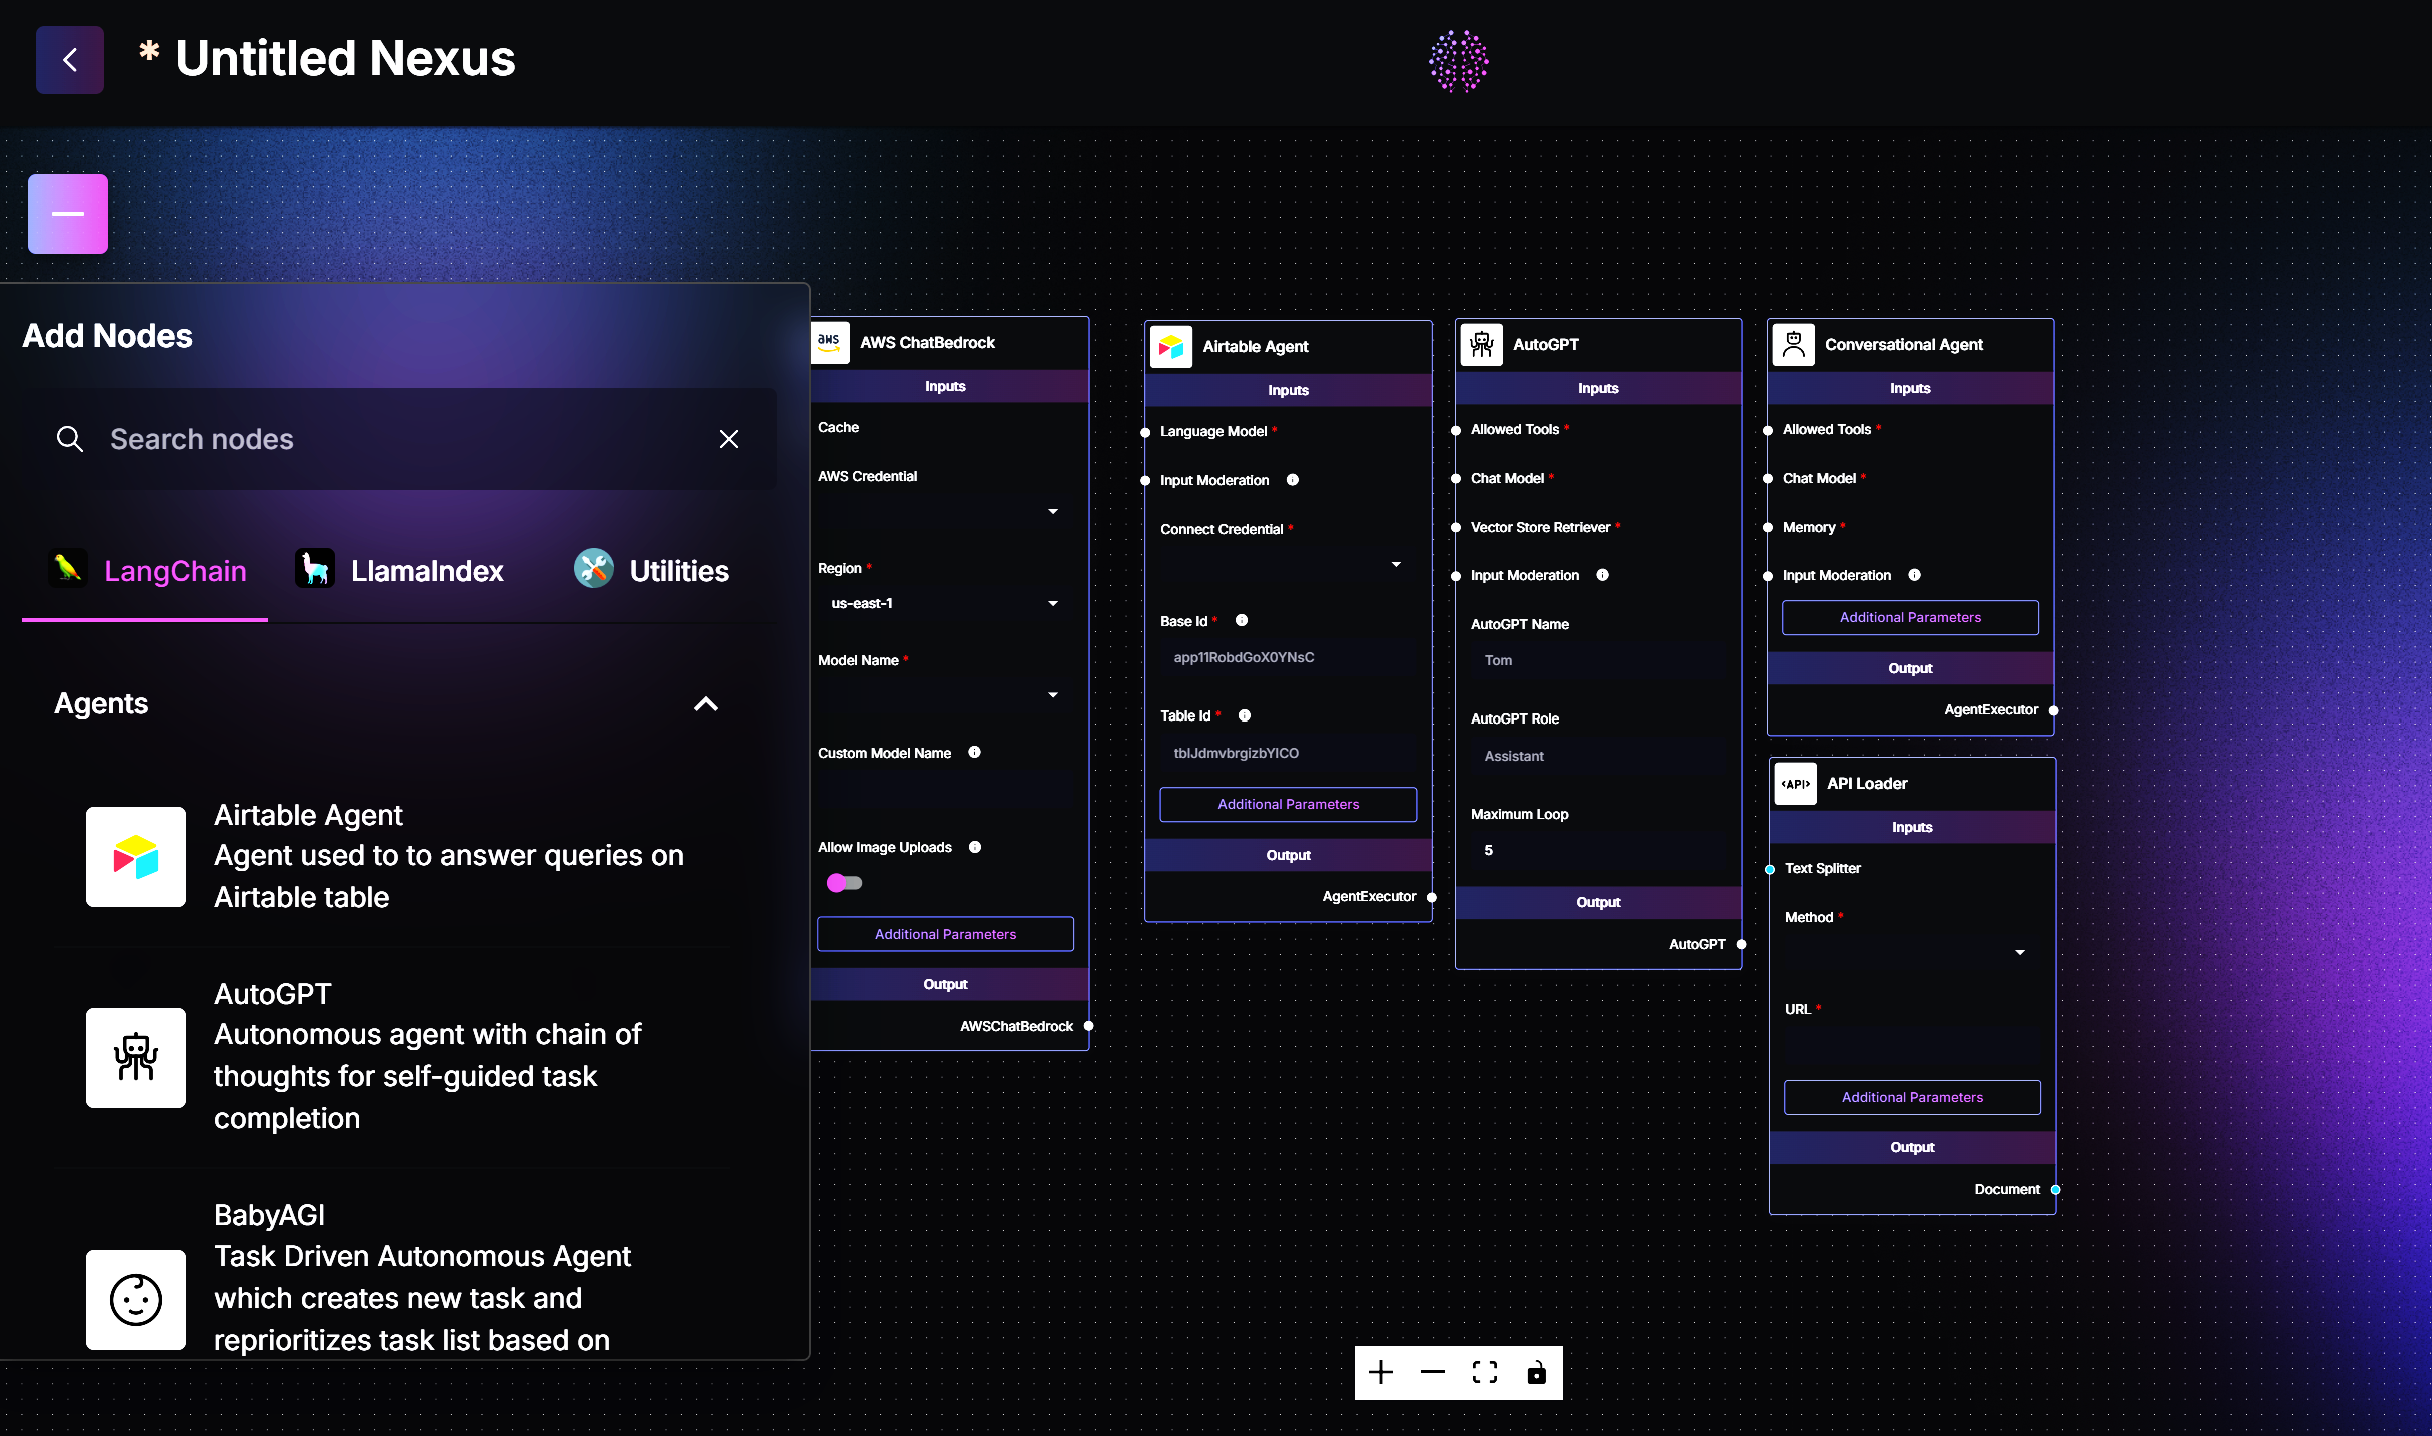
Task: Click Additional Parameters in Conversational Agent
Action: pyautogui.click(x=1909, y=617)
